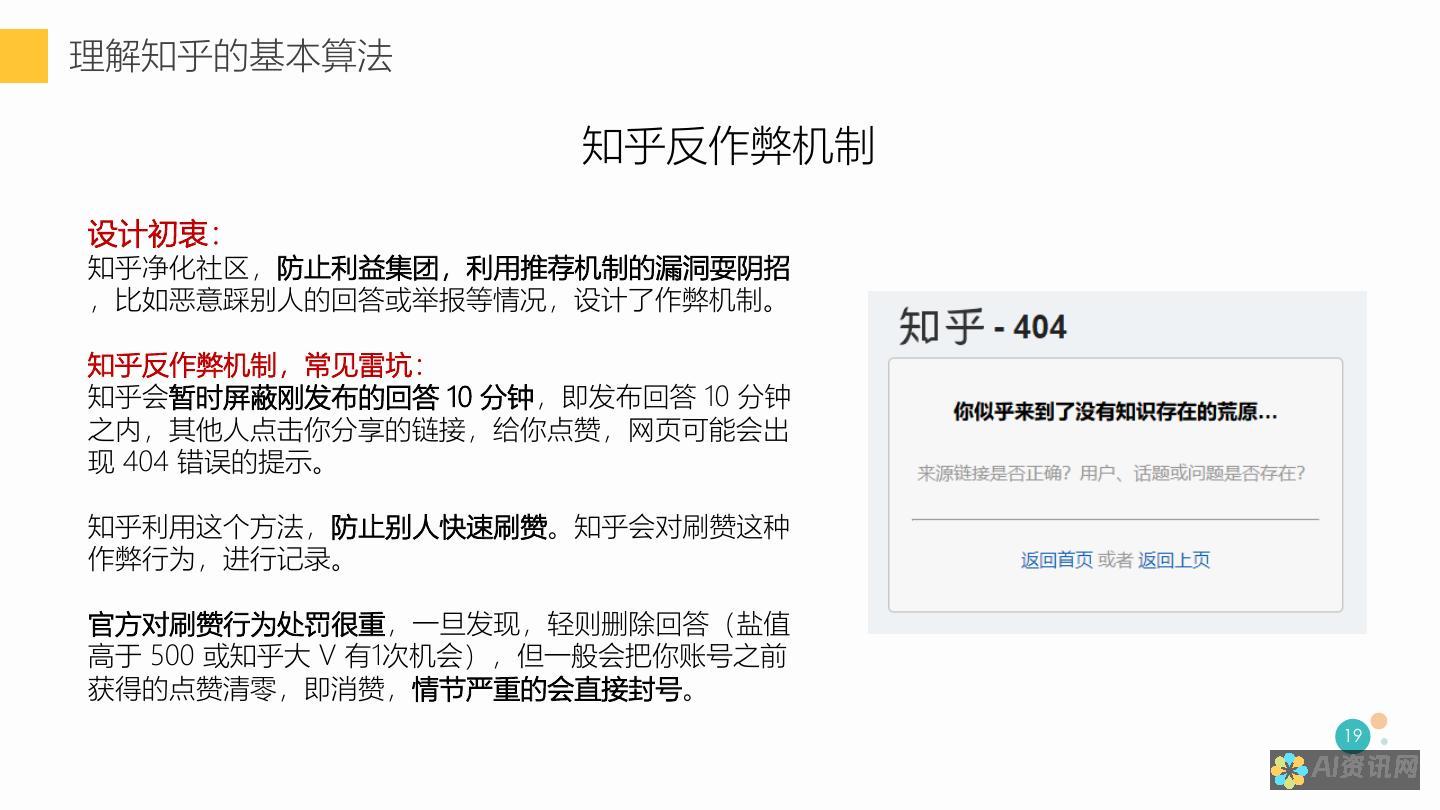Click the bold text 情节严重的会直接封号
This screenshot has height=810, width=1440.
pyautogui.click(x=547, y=690)
